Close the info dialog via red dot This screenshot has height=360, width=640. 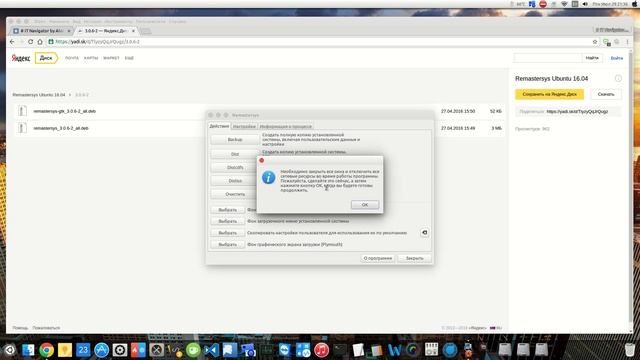tap(262, 160)
